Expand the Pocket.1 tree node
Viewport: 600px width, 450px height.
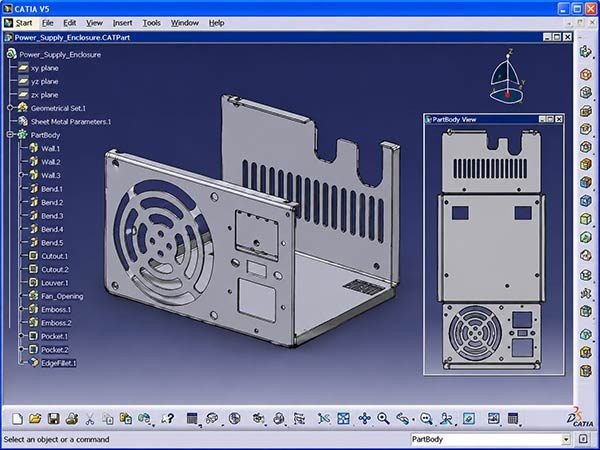[21, 336]
